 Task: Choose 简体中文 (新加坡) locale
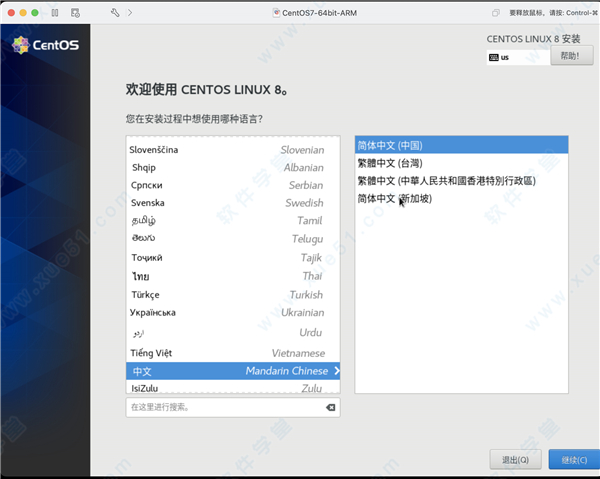coord(461,199)
